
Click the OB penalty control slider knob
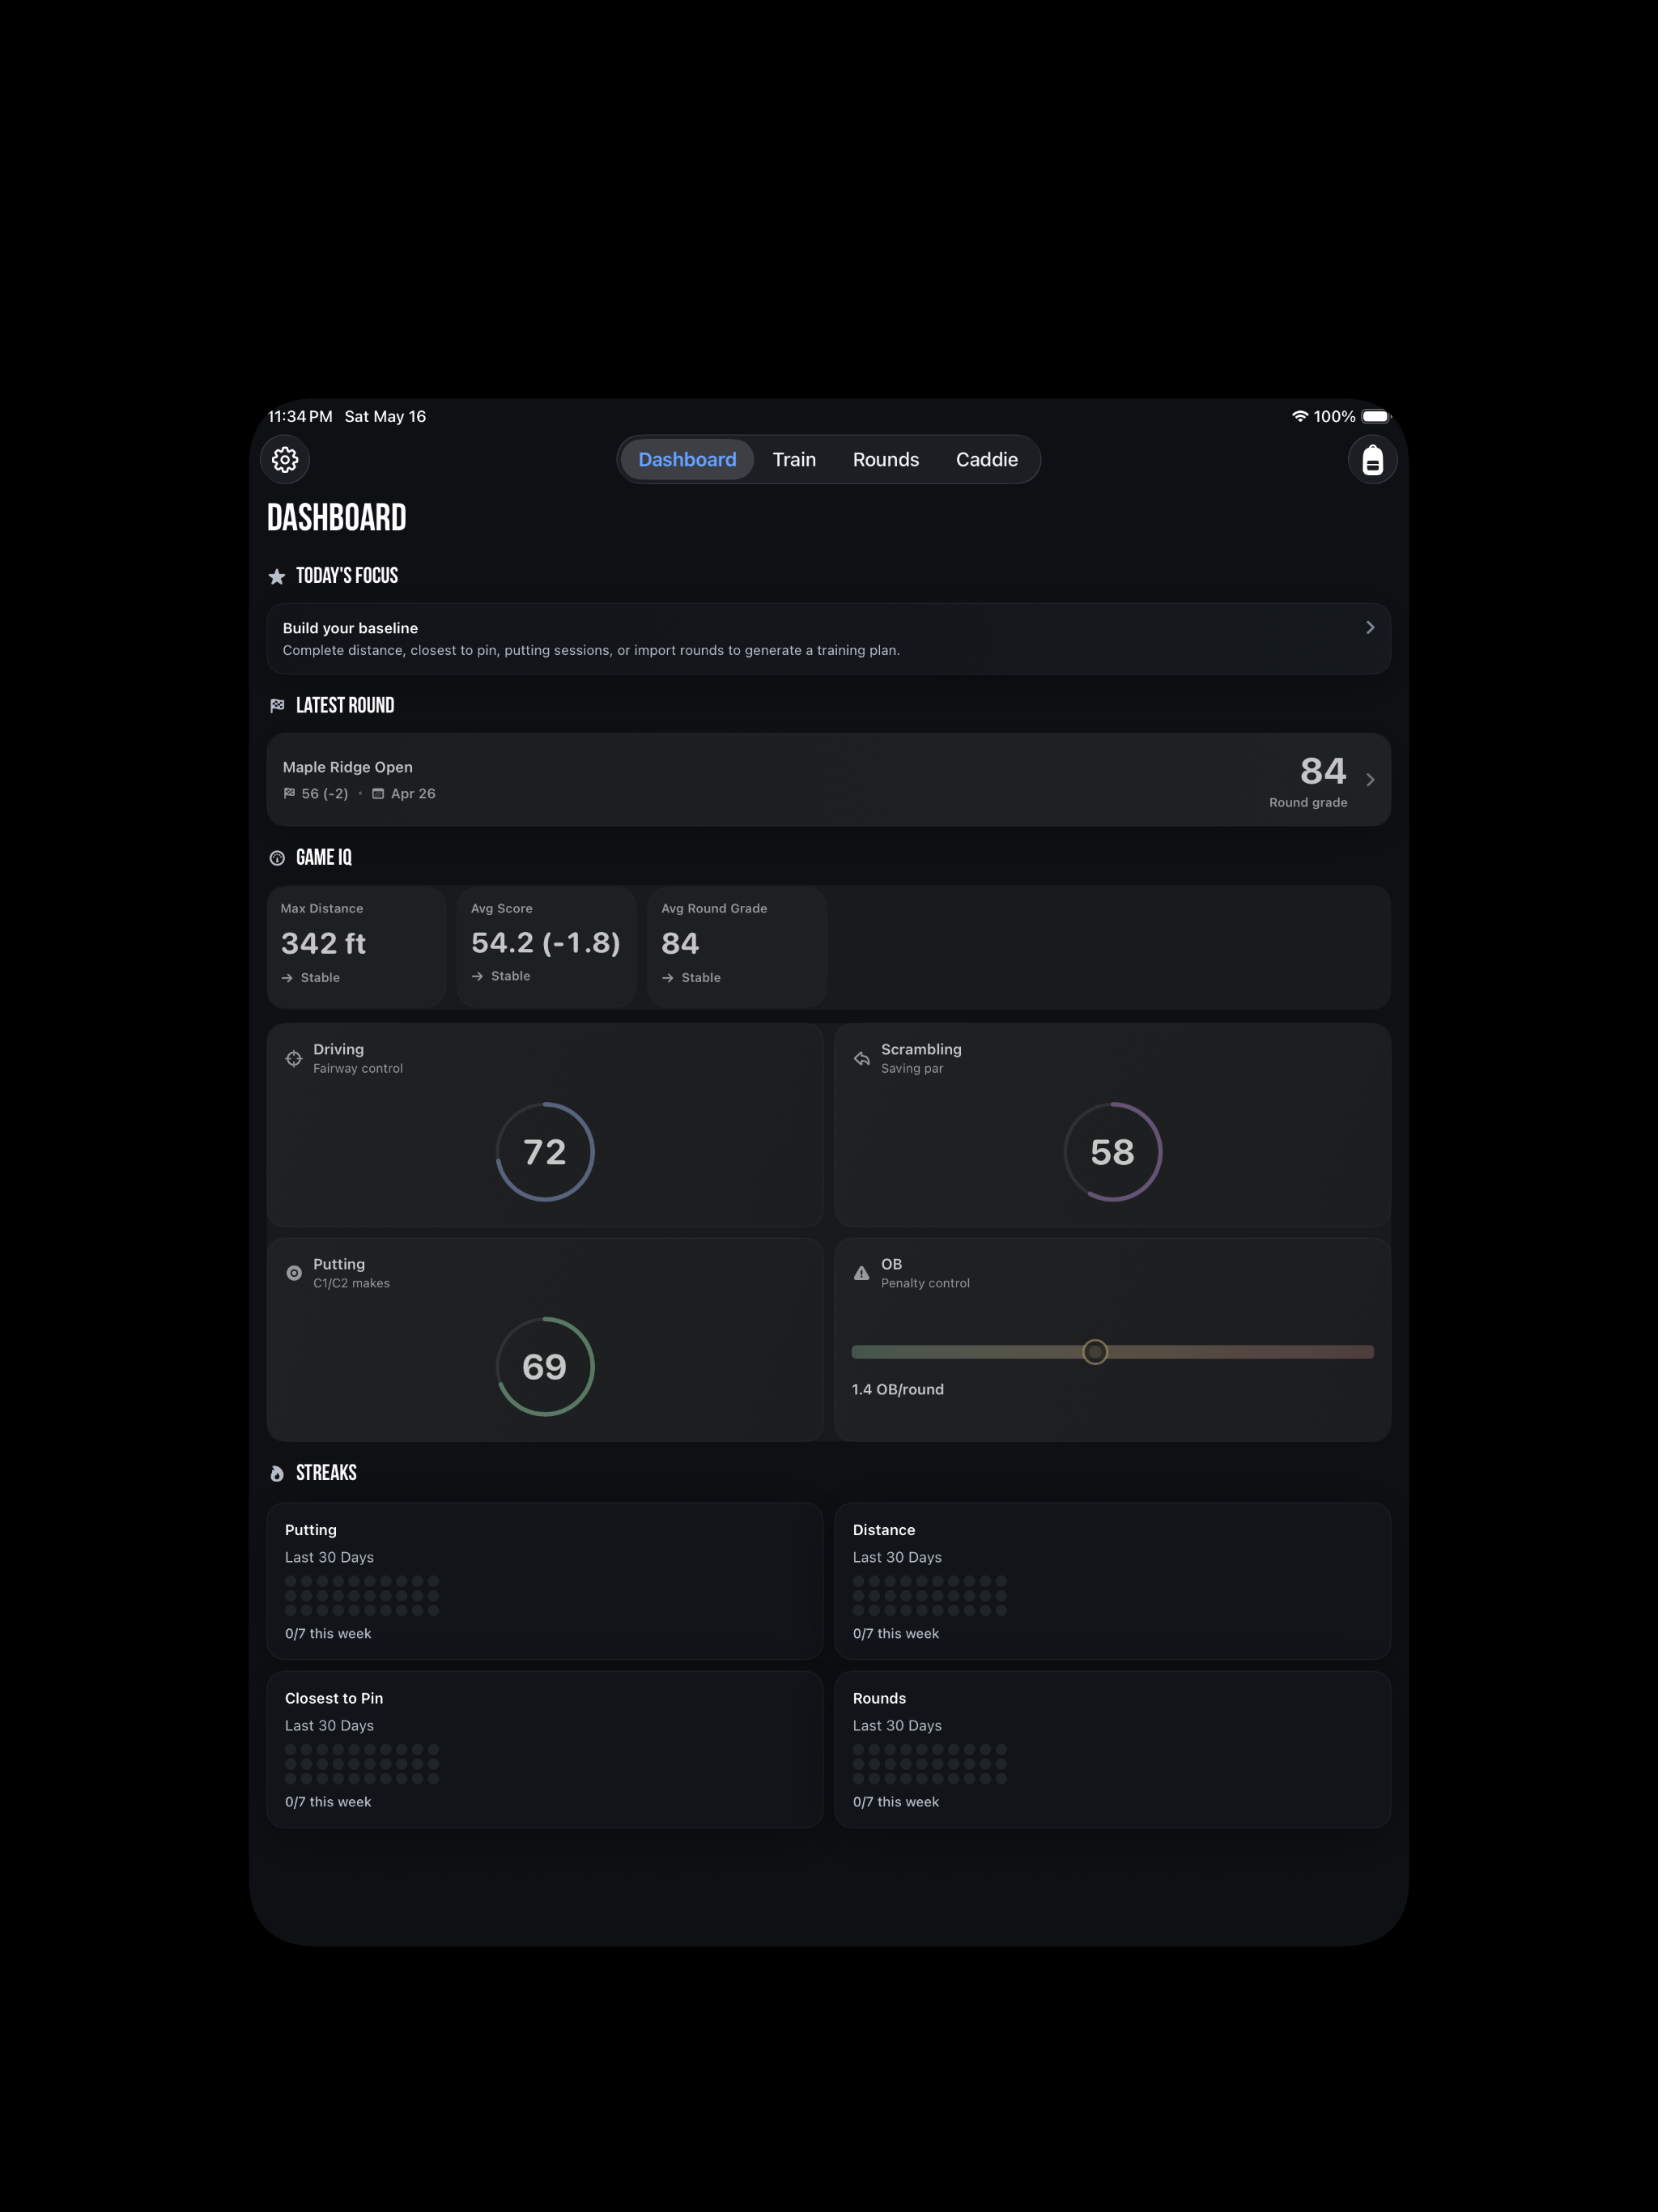pyautogui.click(x=1095, y=1352)
